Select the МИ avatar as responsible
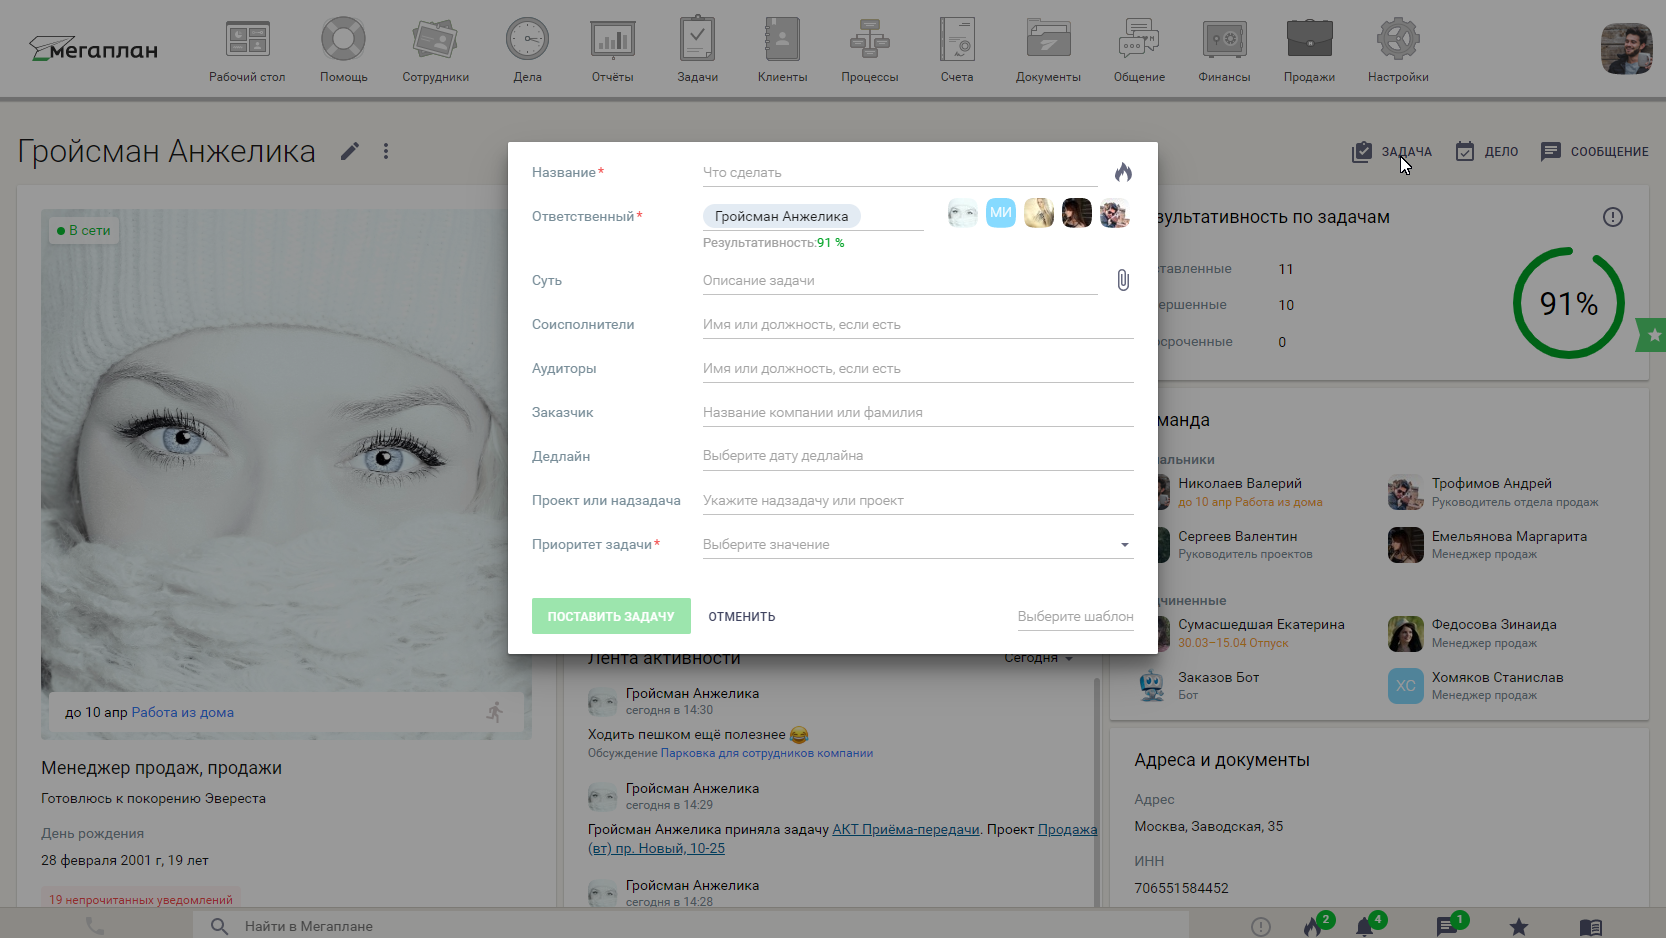This screenshot has width=1666, height=938. click(1001, 212)
